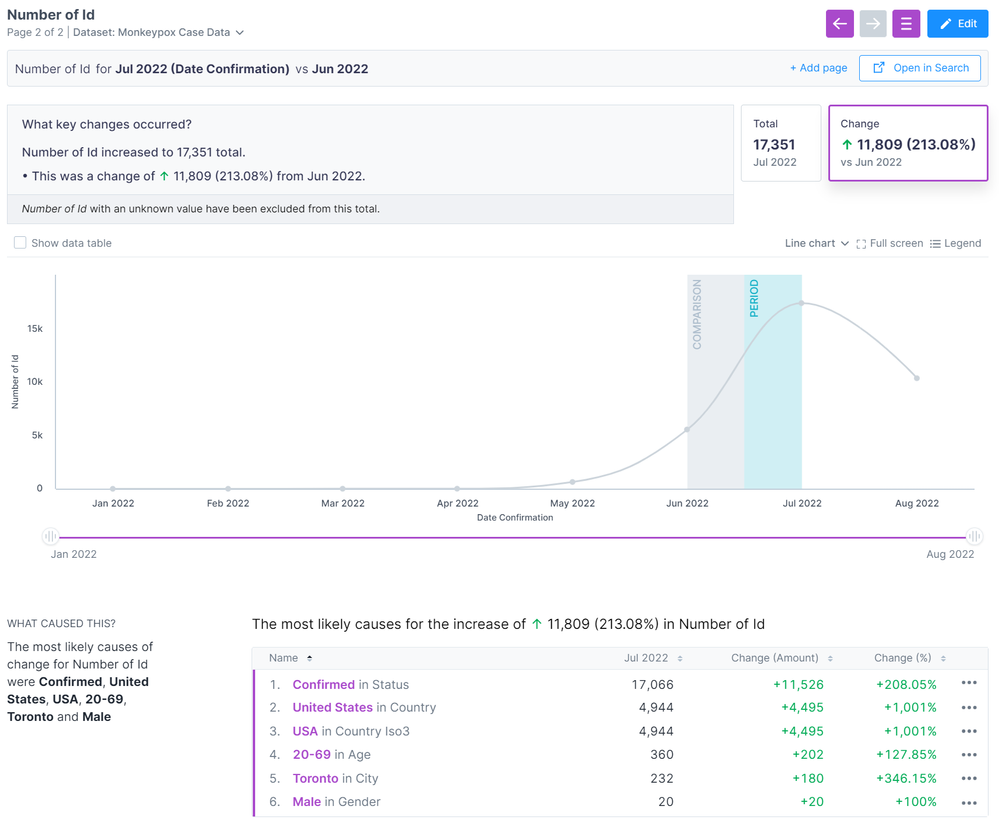Click the left date range slider handle
The height and width of the screenshot is (825, 999).
tap(51, 537)
